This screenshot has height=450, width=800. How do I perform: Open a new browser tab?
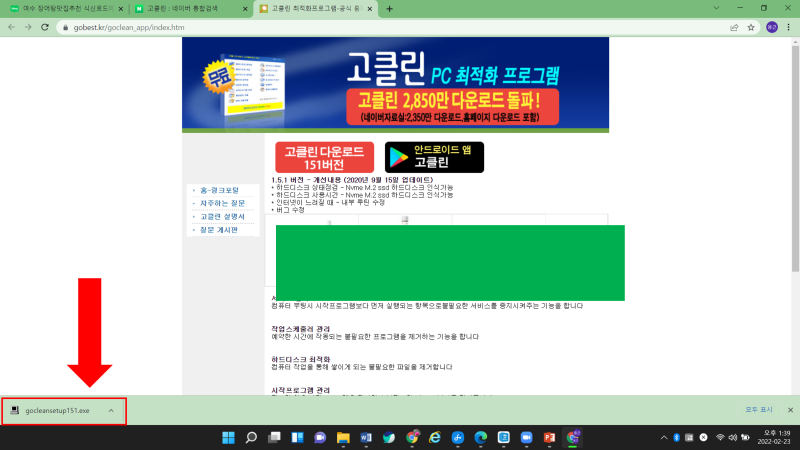pyautogui.click(x=389, y=9)
